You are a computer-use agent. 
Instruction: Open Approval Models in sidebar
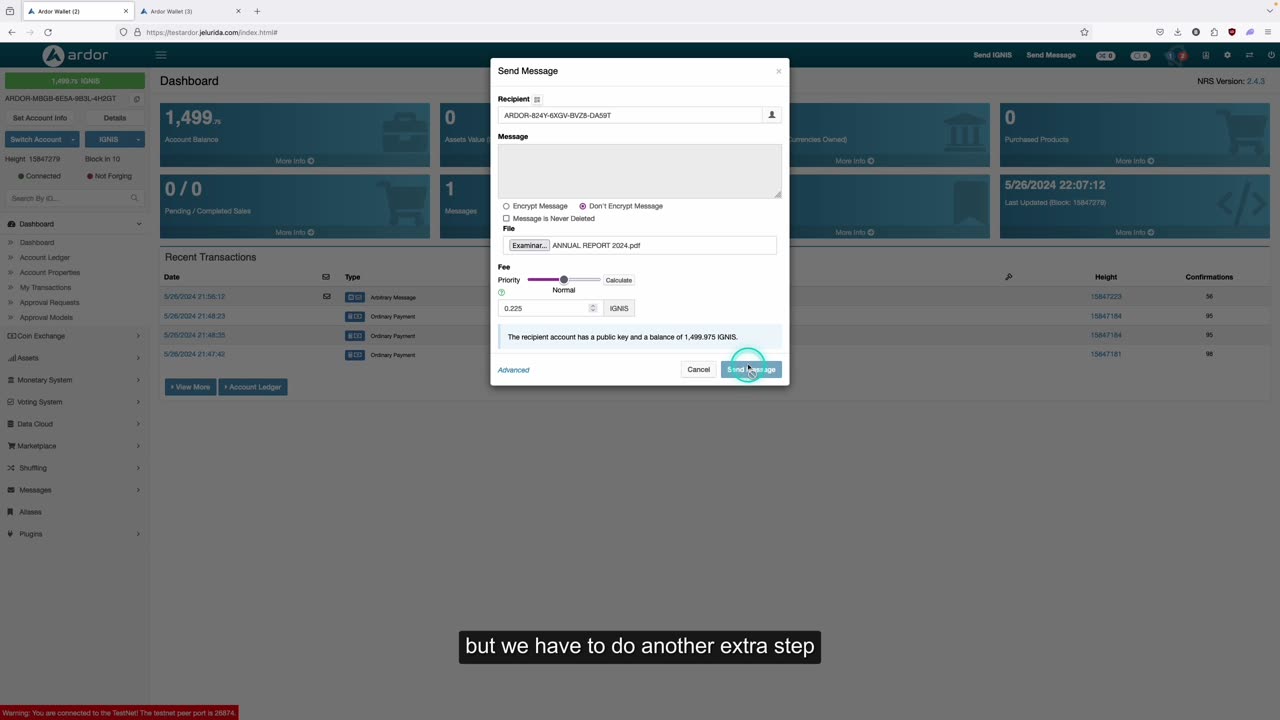coord(46,317)
